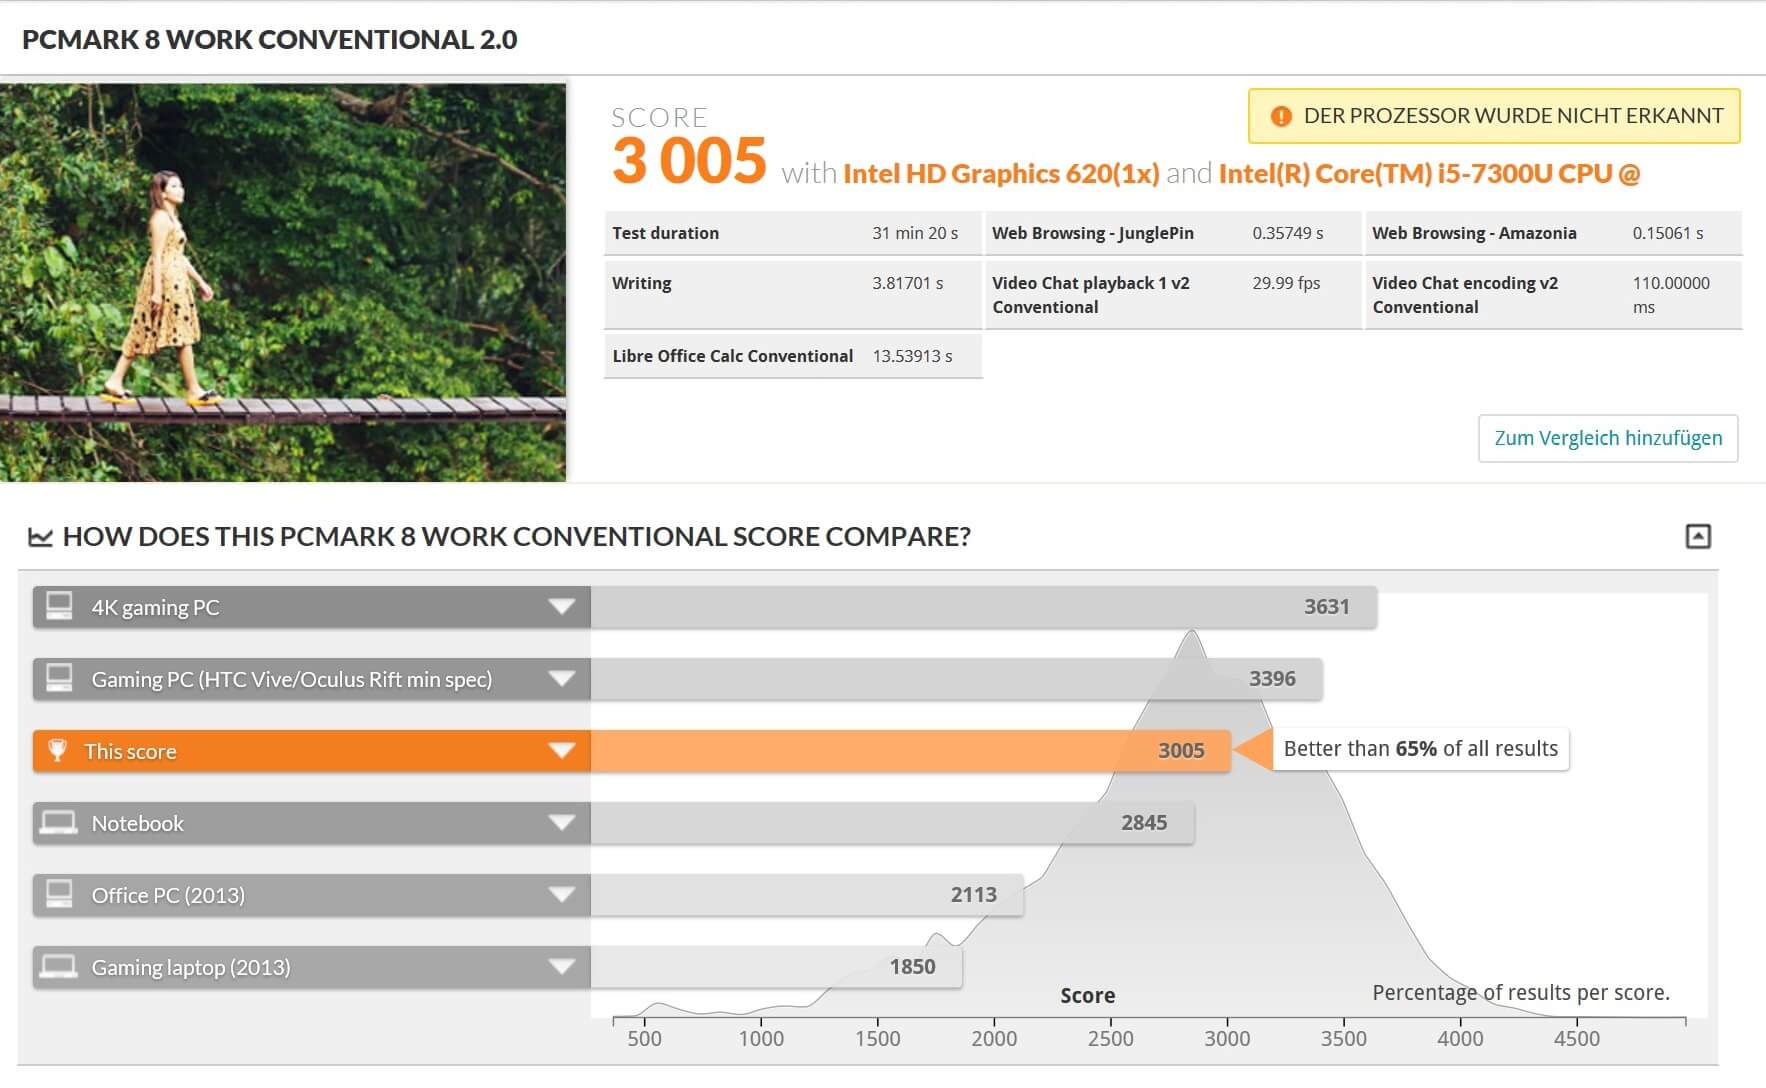Open the Intel HD Graphics 620(1x) link
The width and height of the screenshot is (1766, 1088).
pos(1000,174)
